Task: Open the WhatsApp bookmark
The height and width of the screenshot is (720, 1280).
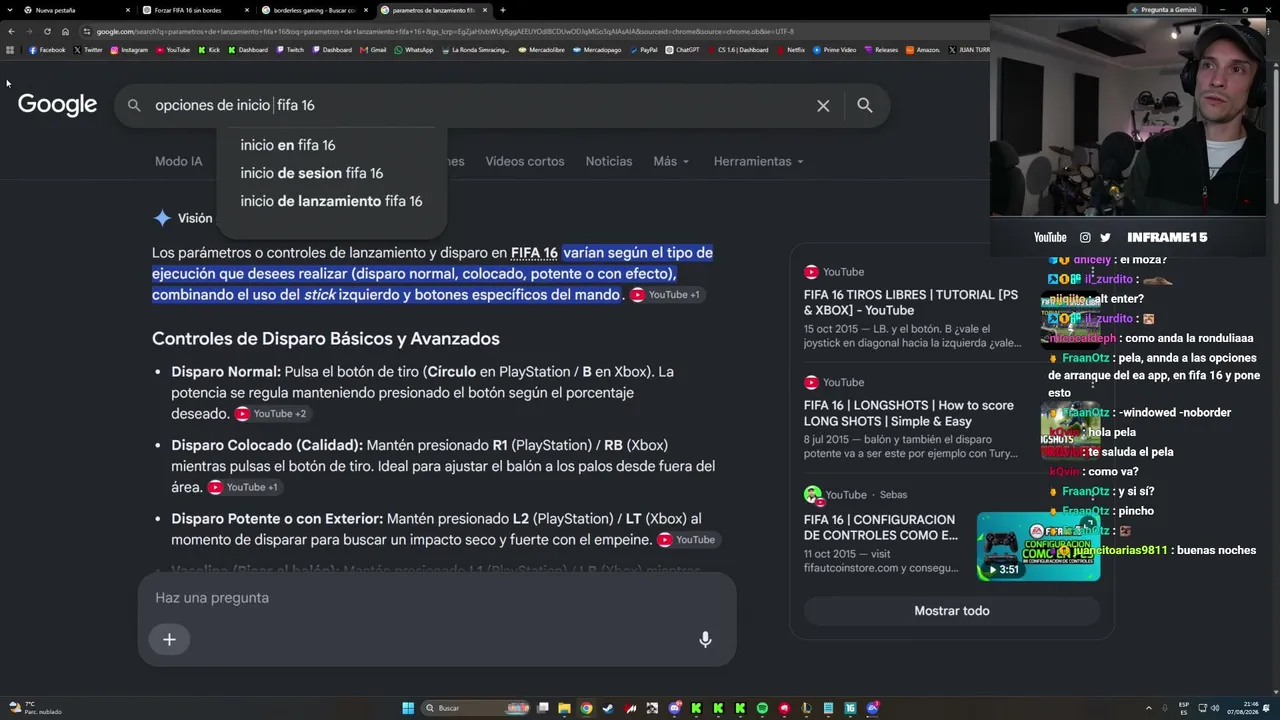Action: [414, 50]
